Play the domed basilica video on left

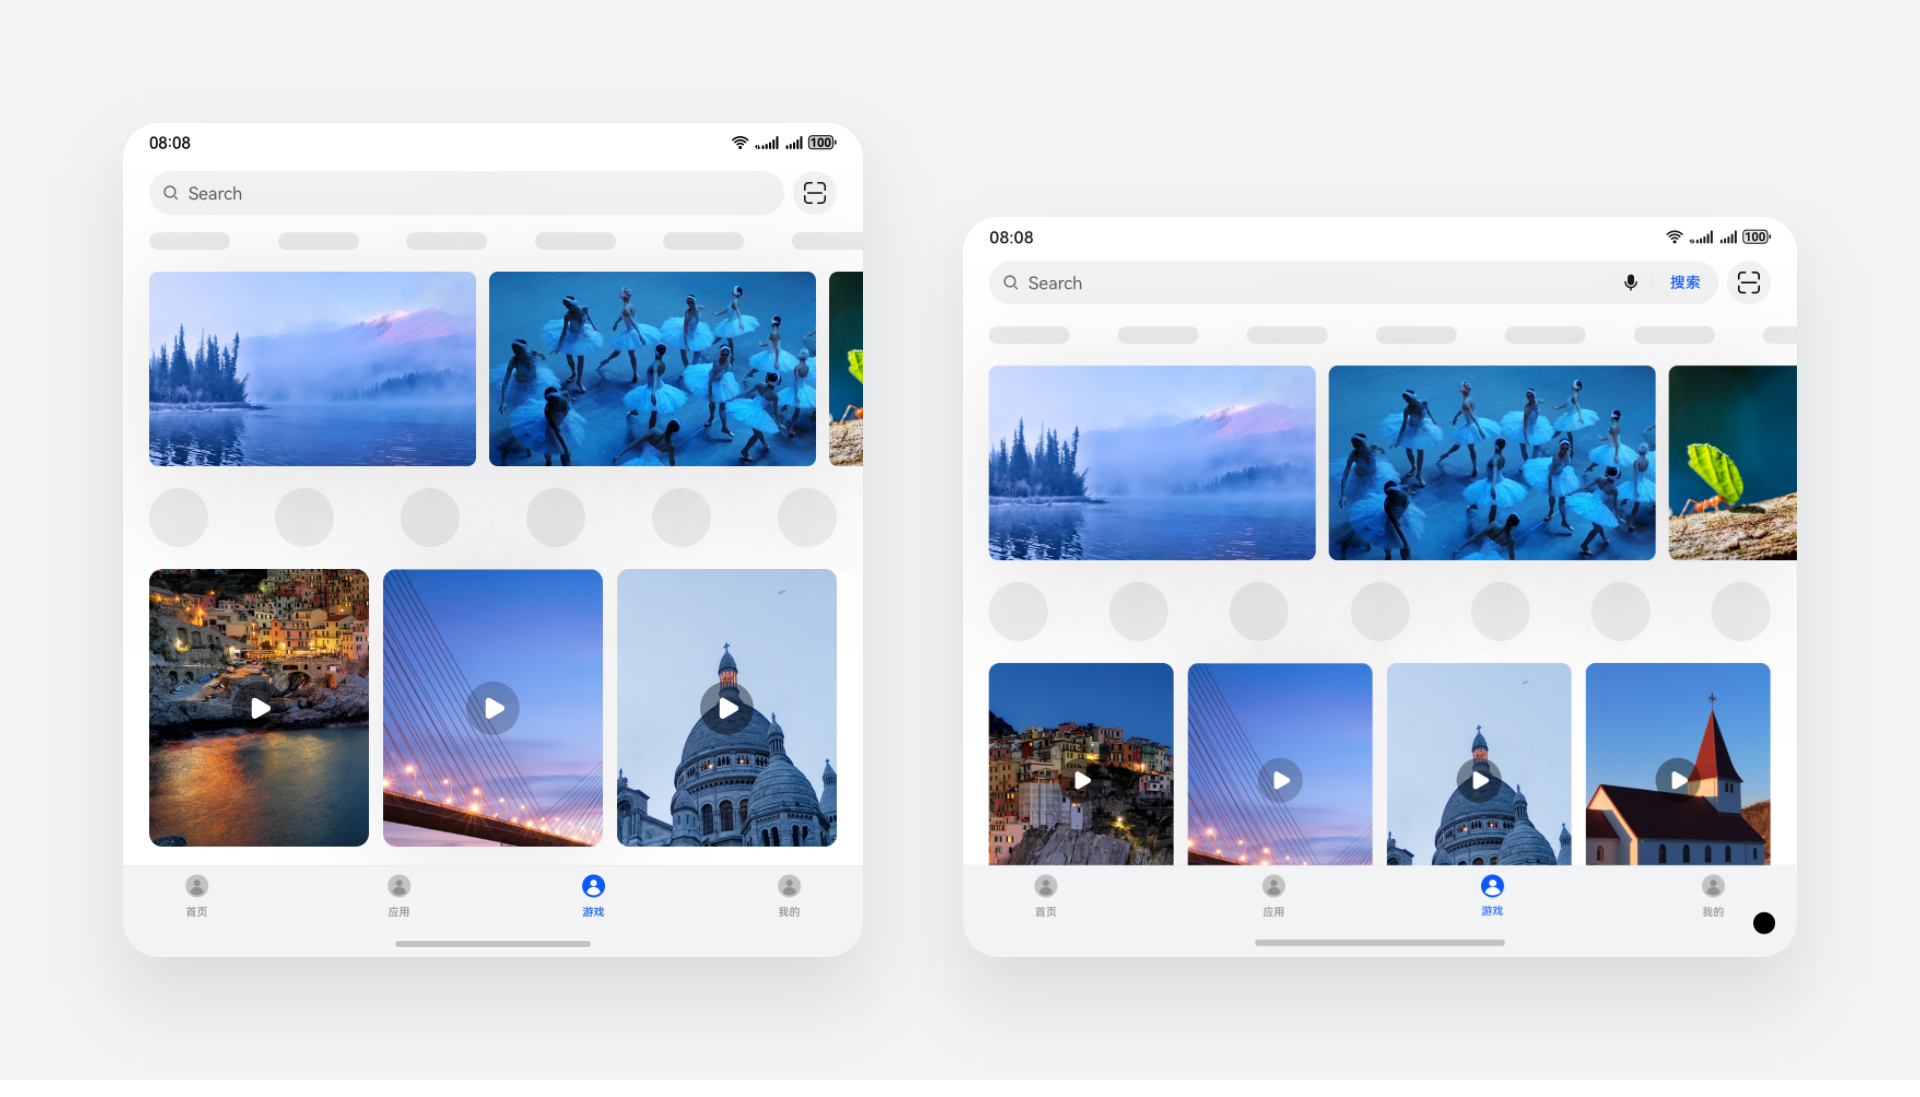tap(727, 708)
